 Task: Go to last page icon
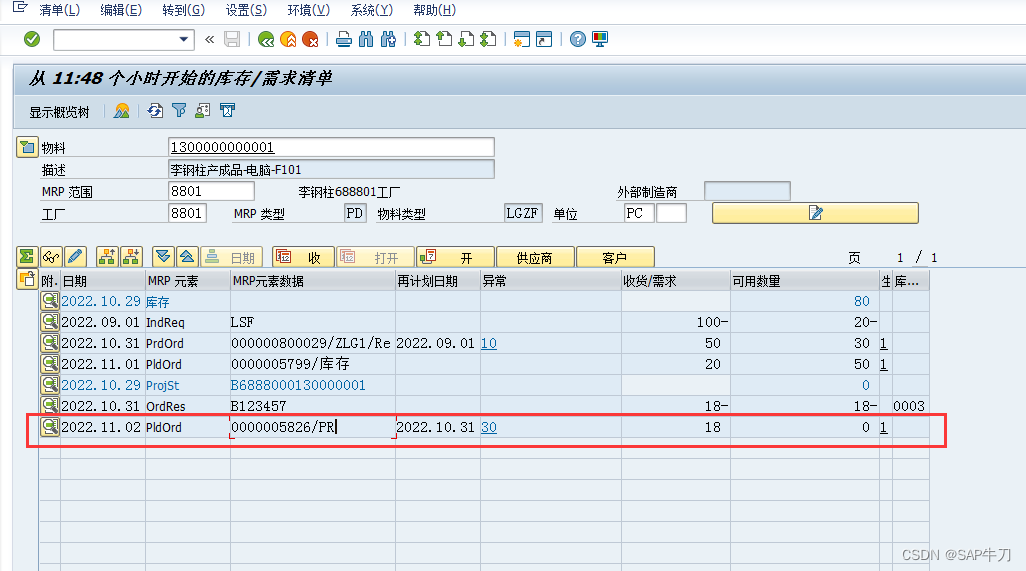click(488, 39)
